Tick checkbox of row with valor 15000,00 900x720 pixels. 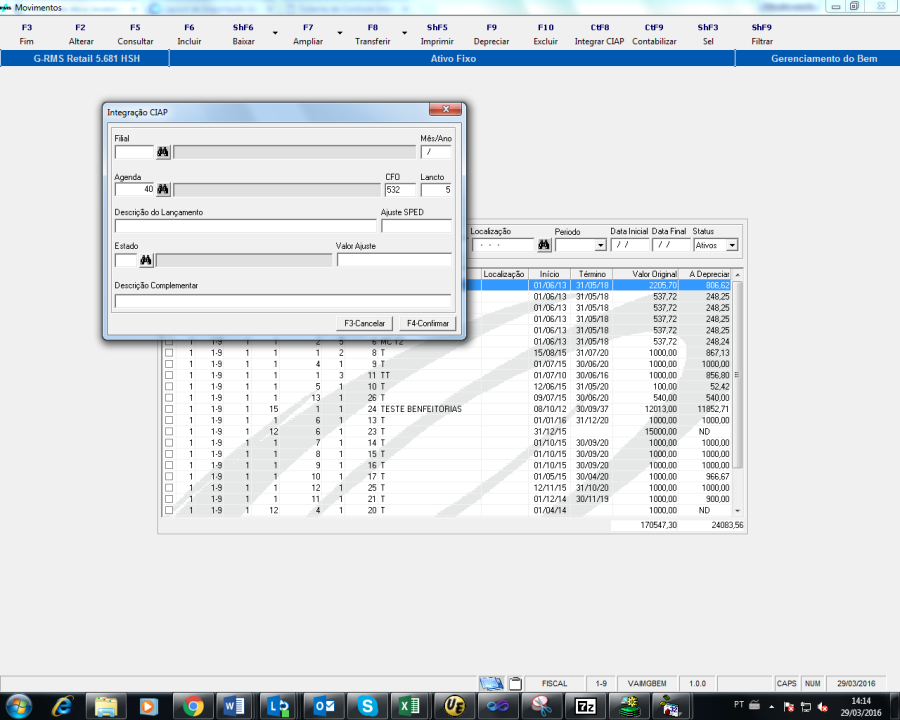[x=169, y=431]
